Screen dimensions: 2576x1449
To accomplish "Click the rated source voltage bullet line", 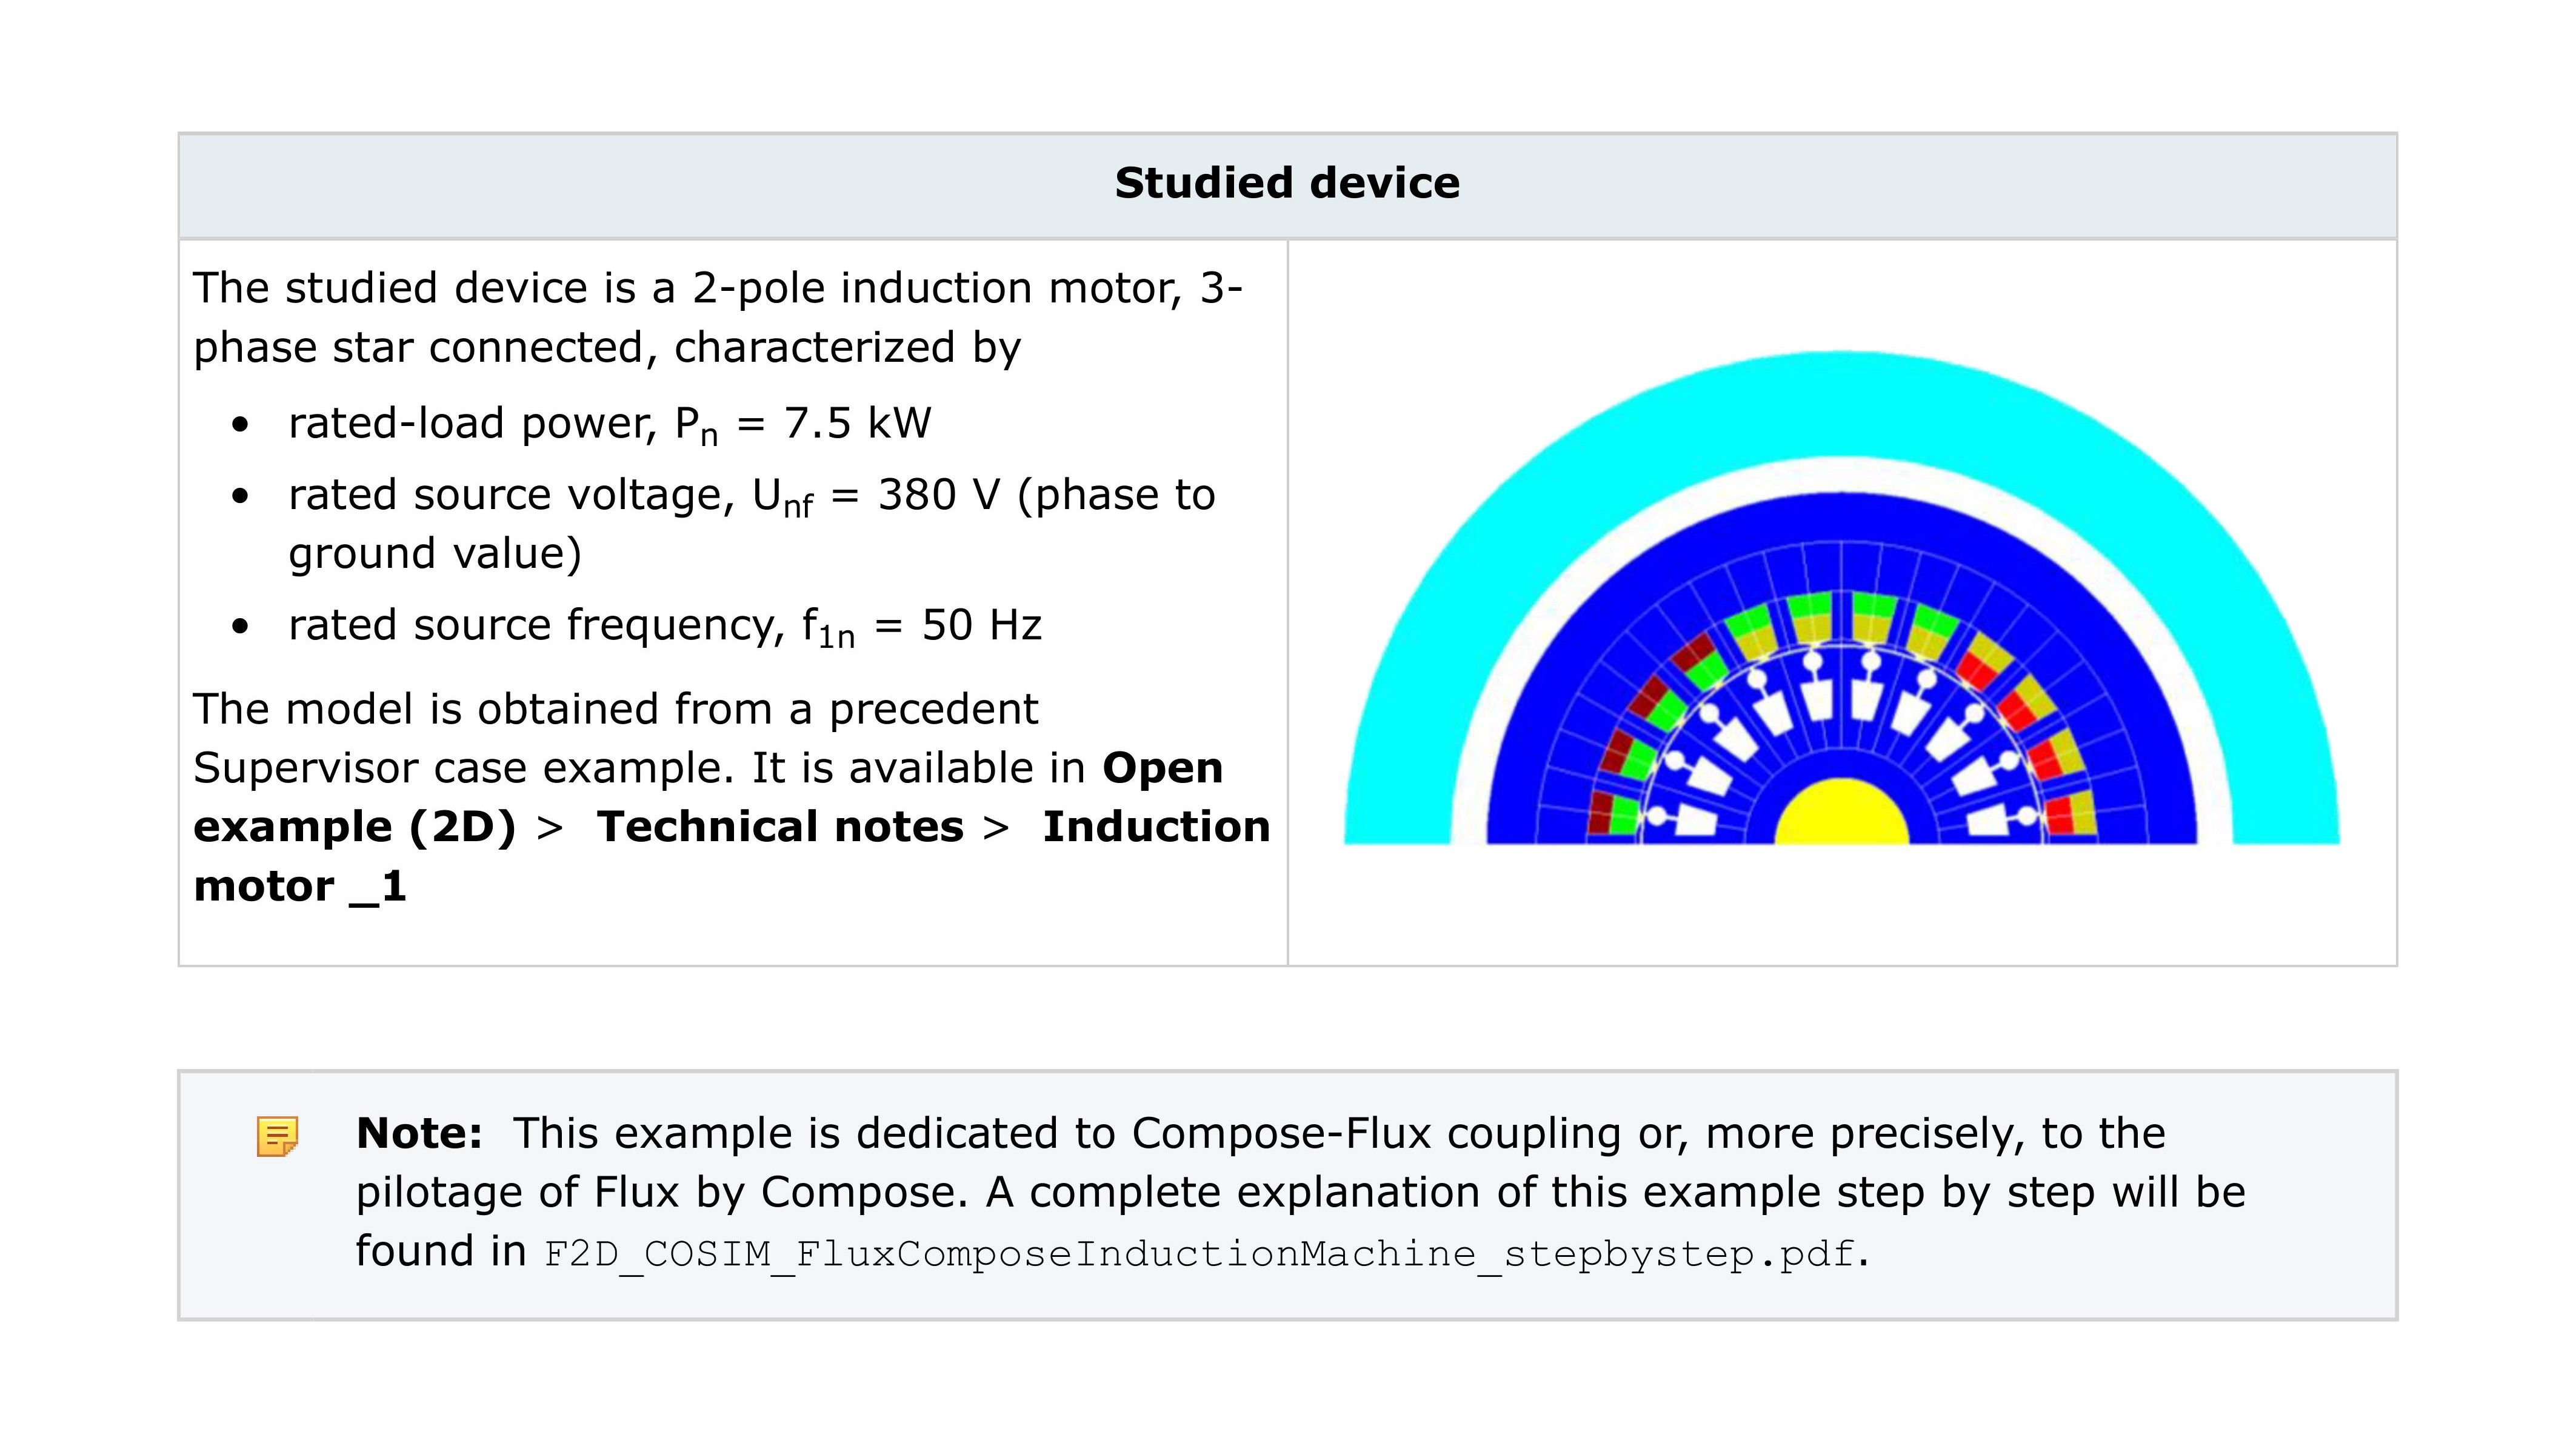I will click(x=750, y=496).
